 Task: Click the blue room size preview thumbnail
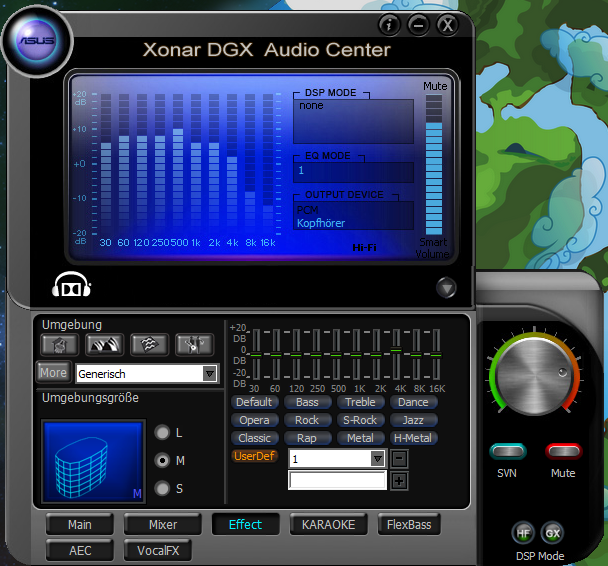pyautogui.click(x=93, y=461)
